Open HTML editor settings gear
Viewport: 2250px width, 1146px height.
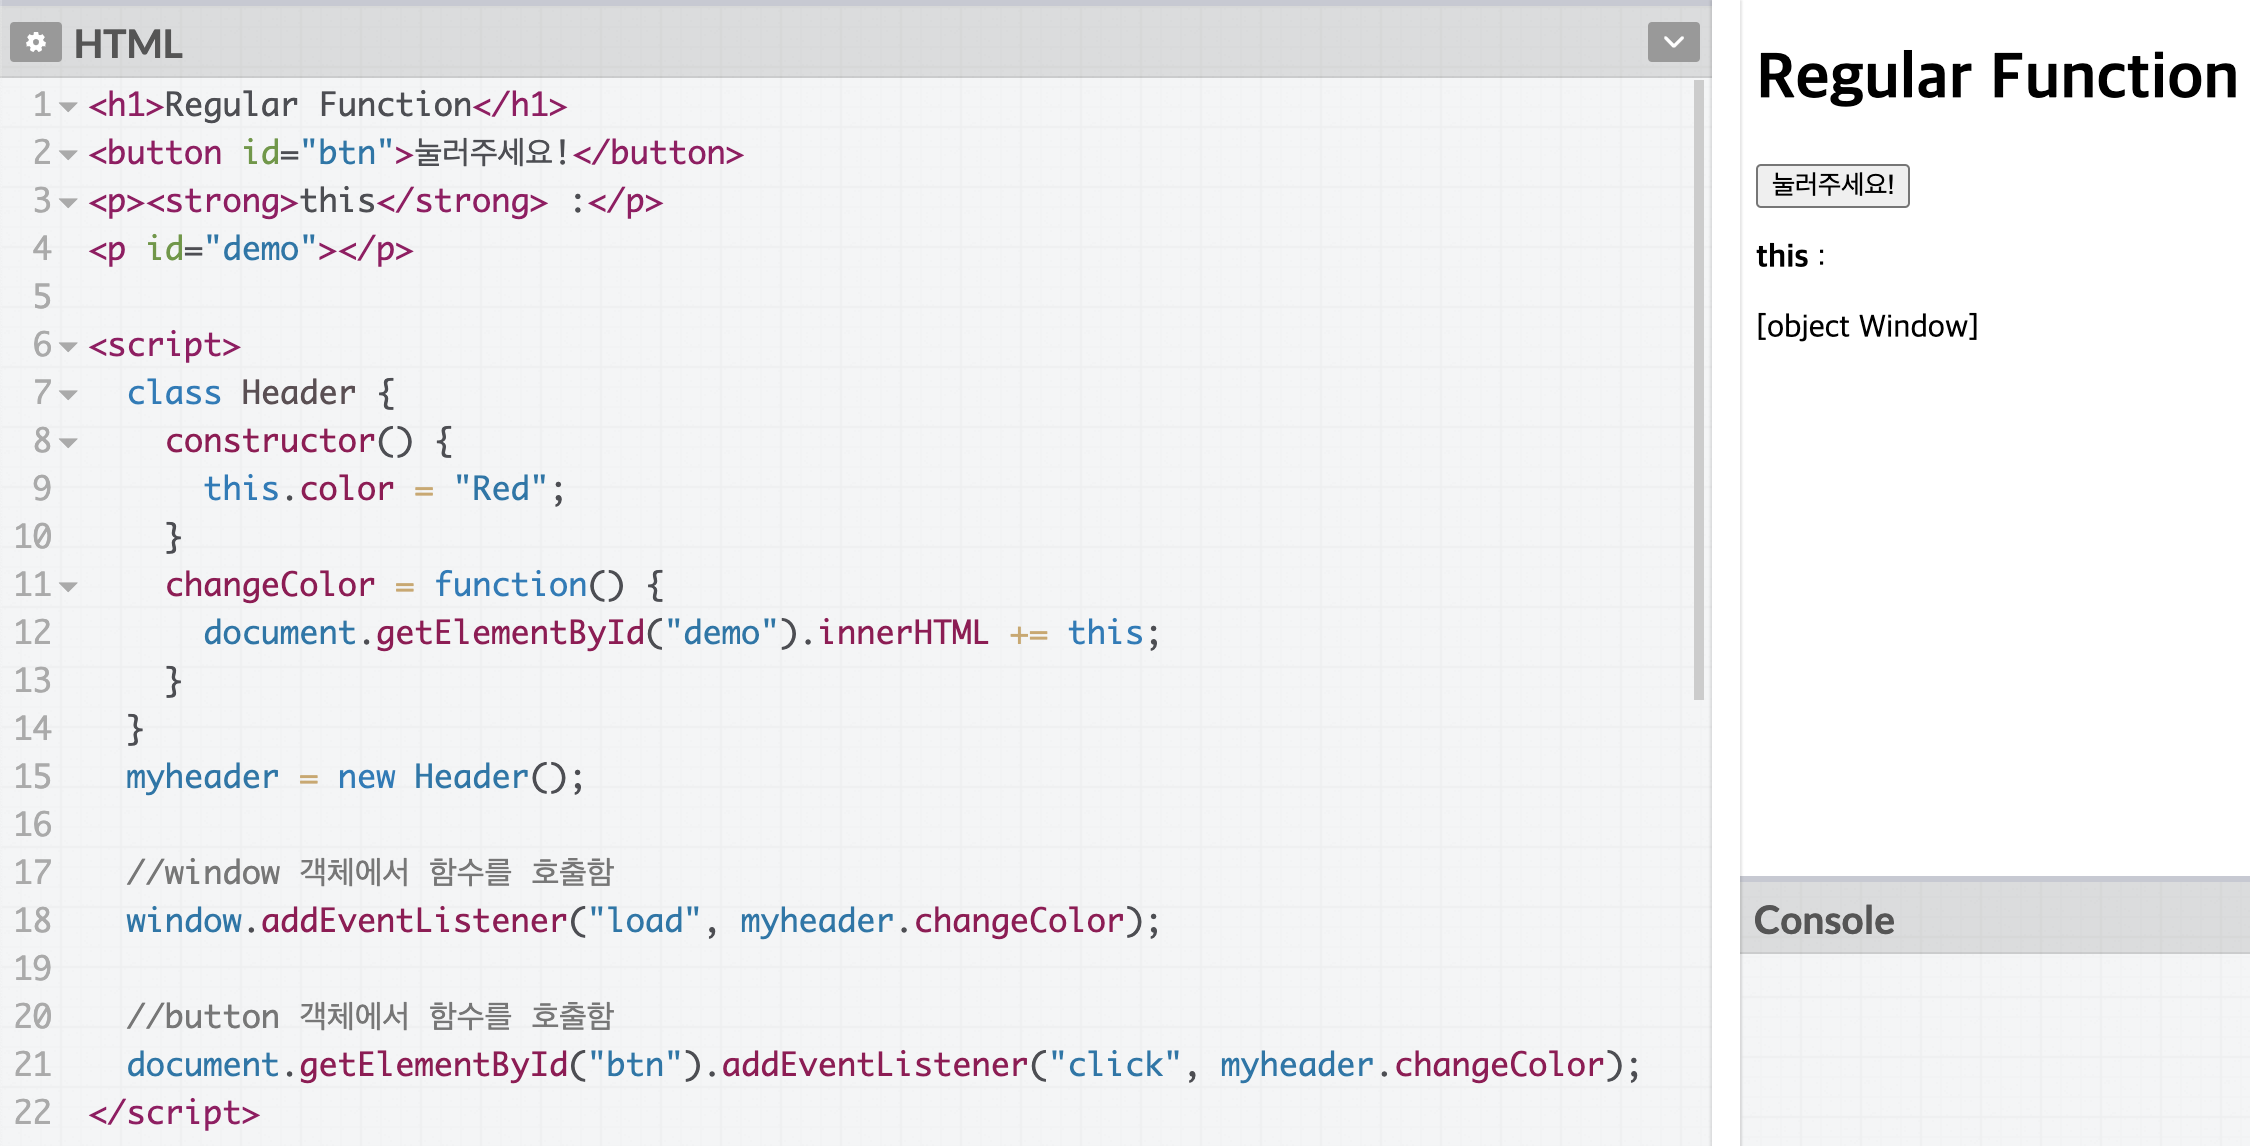tap(36, 43)
